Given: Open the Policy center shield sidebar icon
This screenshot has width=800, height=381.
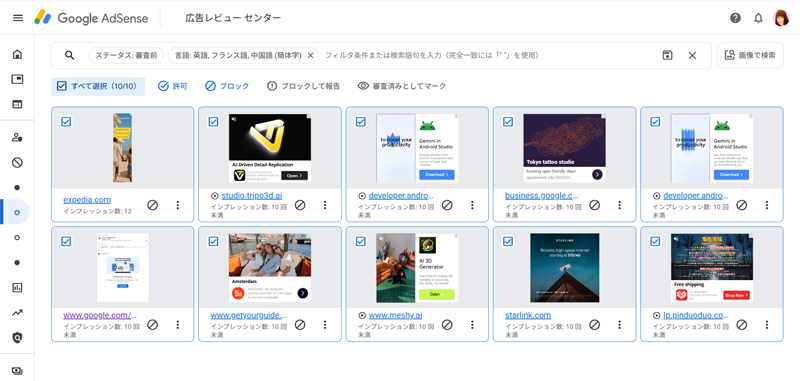Looking at the screenshot, I should [x=17, y=338].
